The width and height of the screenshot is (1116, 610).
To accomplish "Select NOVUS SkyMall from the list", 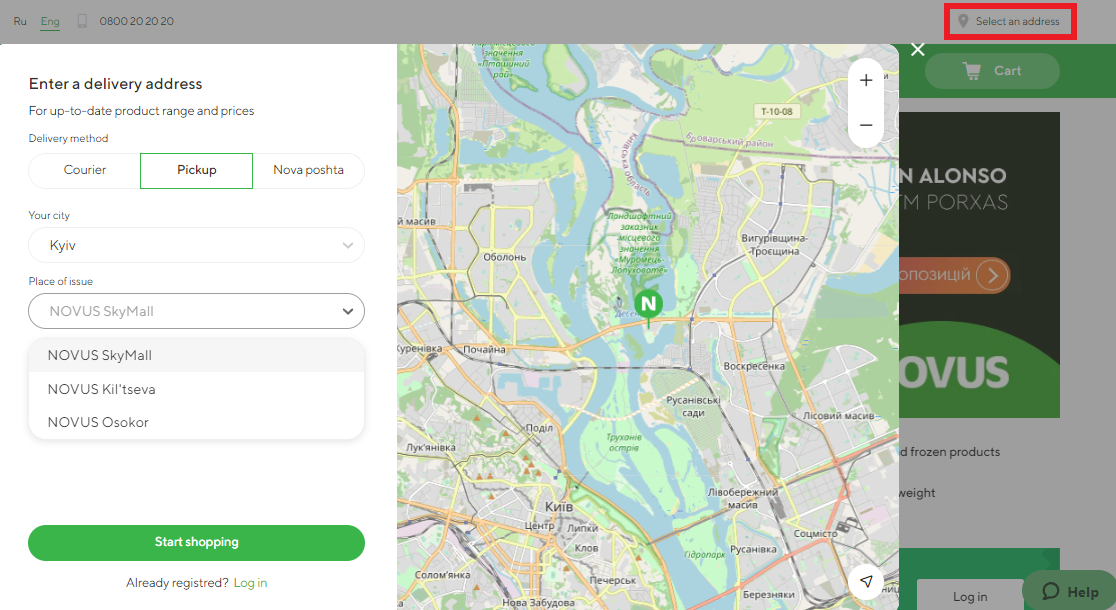I will point(196,355).
